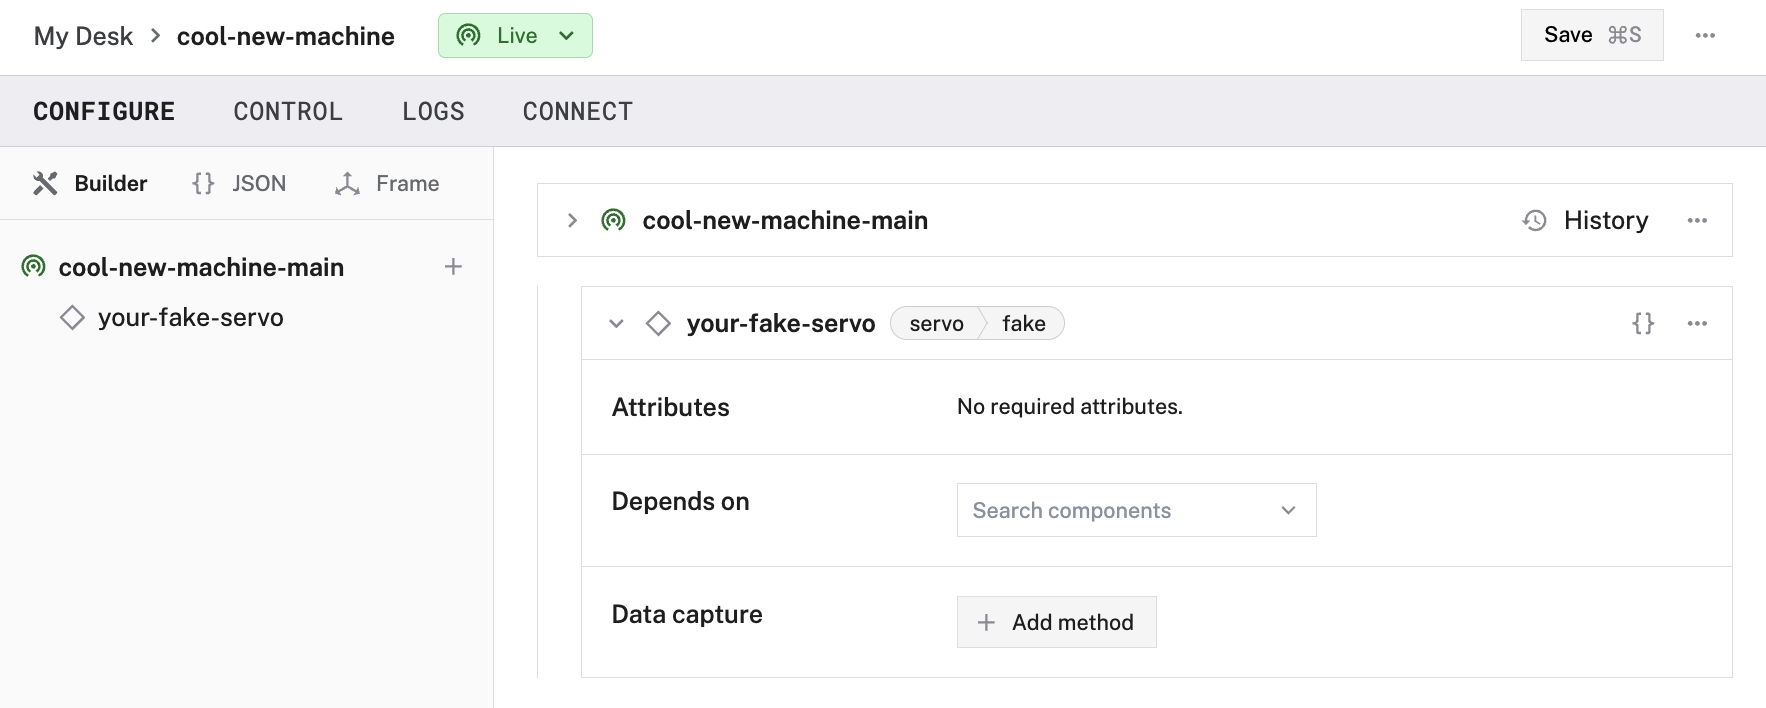Switch to Frame view mode

[388, 184]
